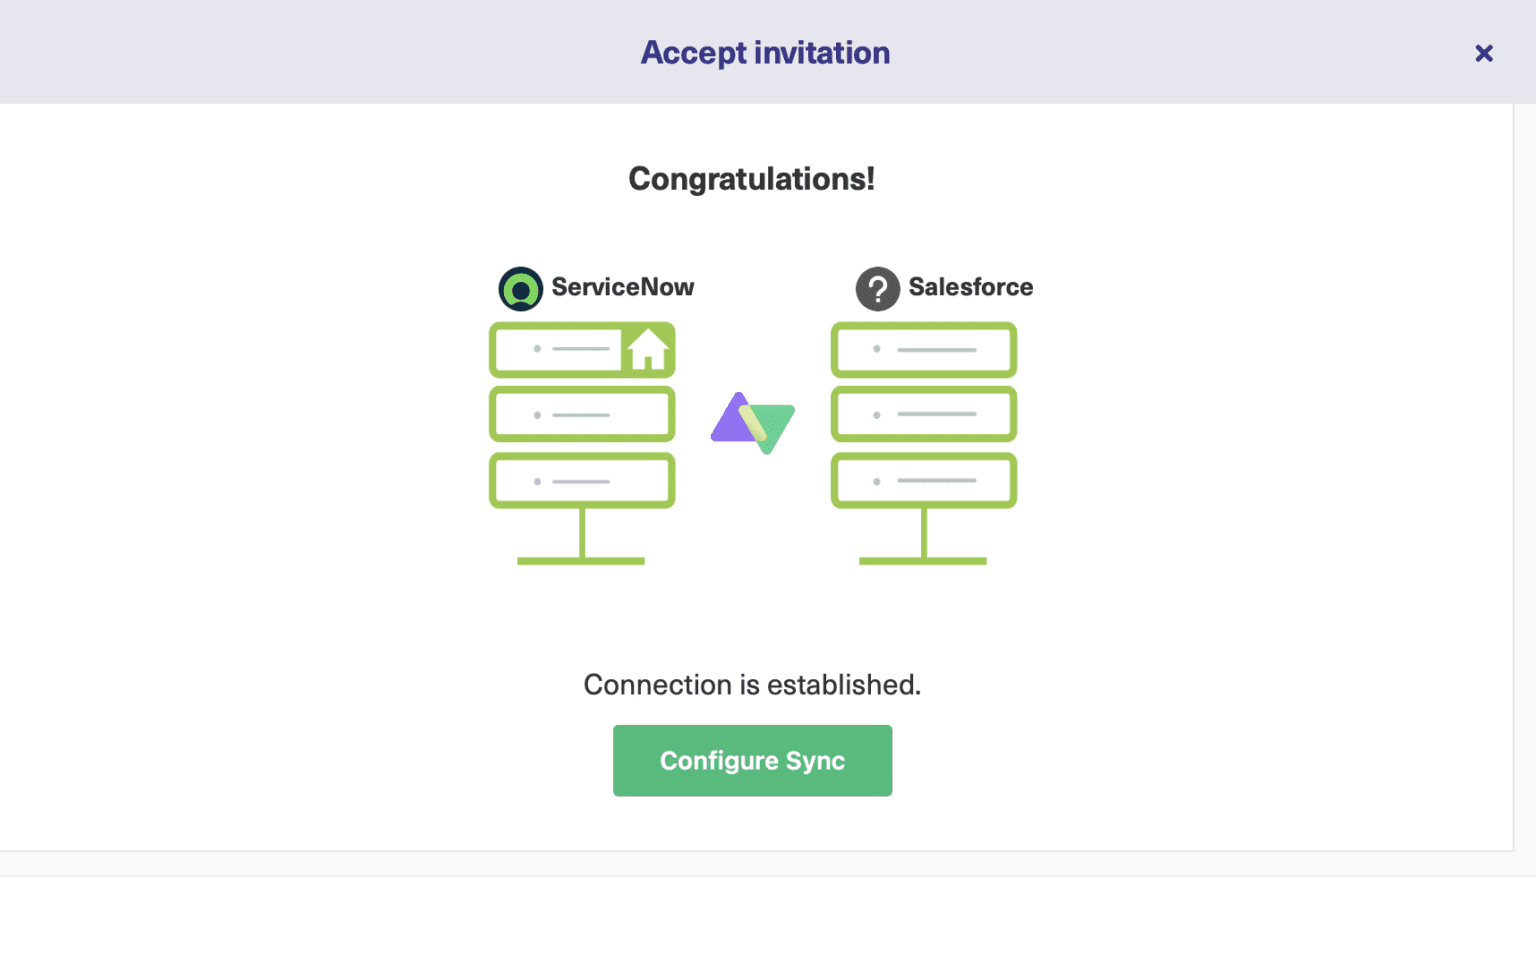1536x979 pixels.
Task: Dismiss the dialog via the X icon
Action: pyautogui.click(x=1483, y=53)
